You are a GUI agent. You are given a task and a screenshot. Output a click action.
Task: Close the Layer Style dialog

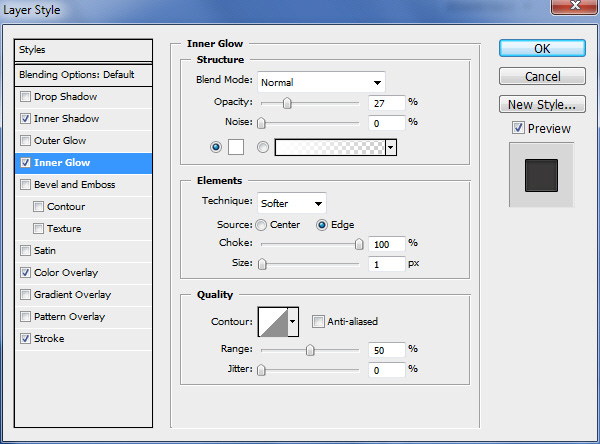click(x=575, y=6)
